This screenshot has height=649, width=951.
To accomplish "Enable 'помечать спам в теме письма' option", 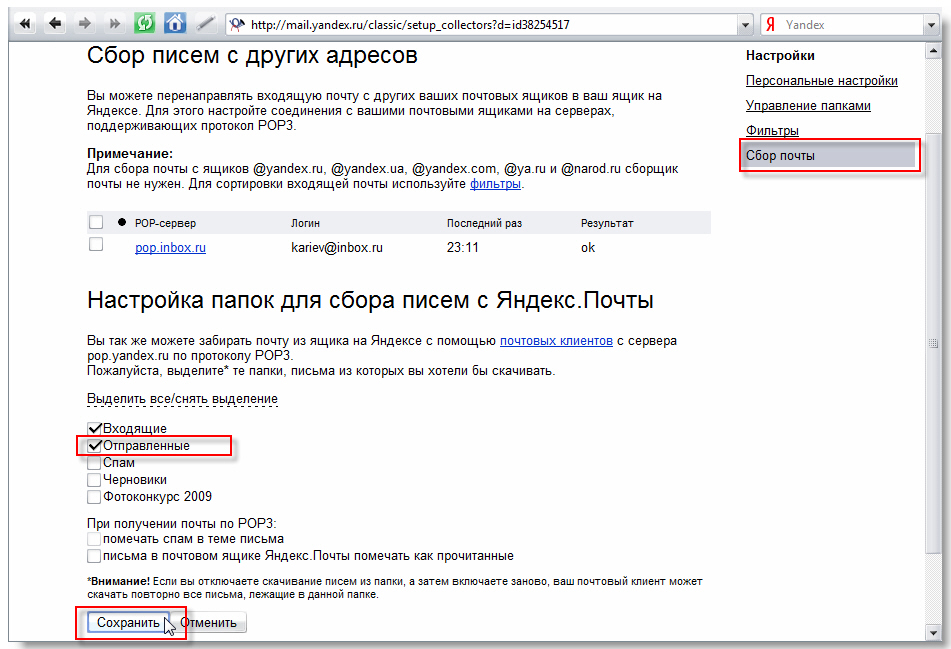I will [x=94, y=539].
